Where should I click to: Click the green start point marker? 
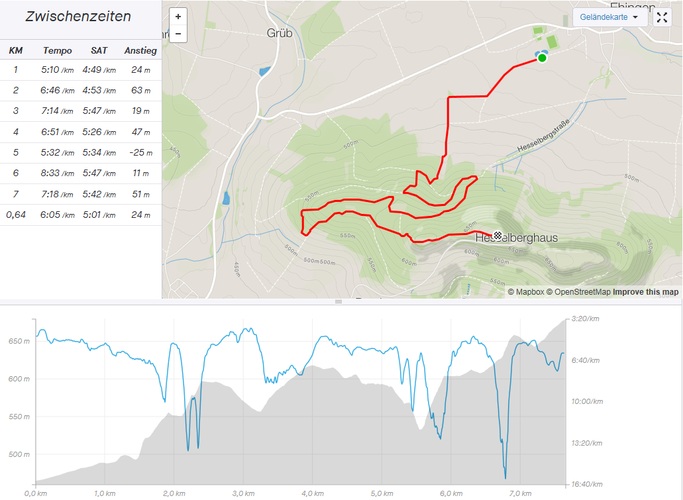(x=542, y=58)
